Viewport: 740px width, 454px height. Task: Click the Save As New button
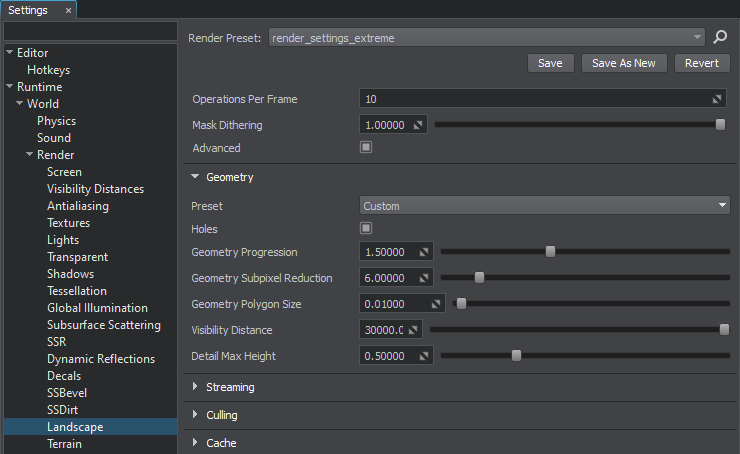(623, 63)
